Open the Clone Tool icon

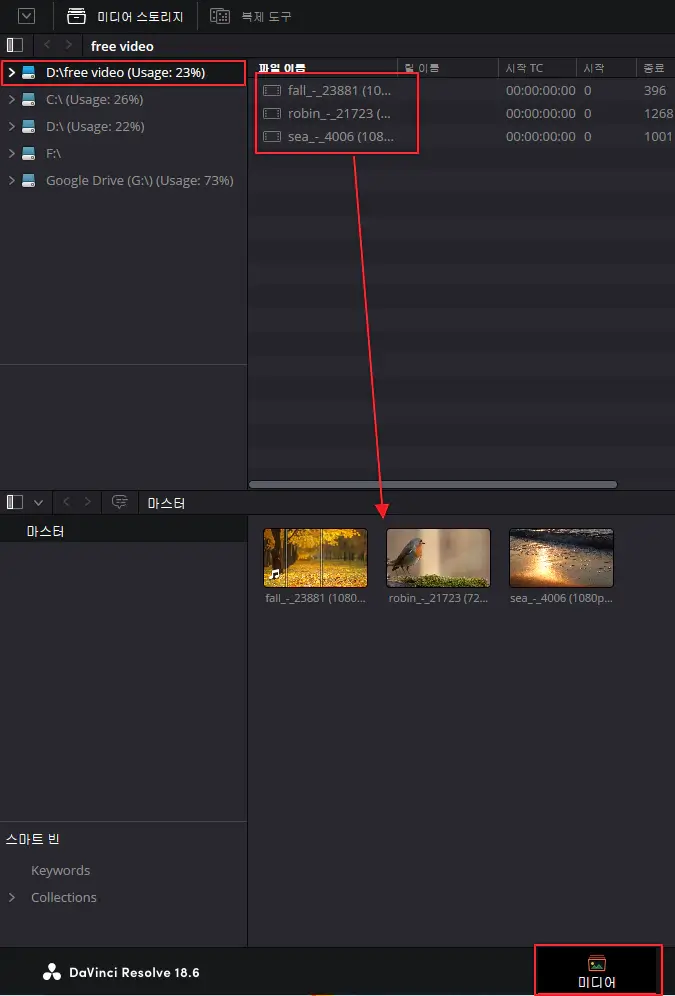click(x=220, y=17)
